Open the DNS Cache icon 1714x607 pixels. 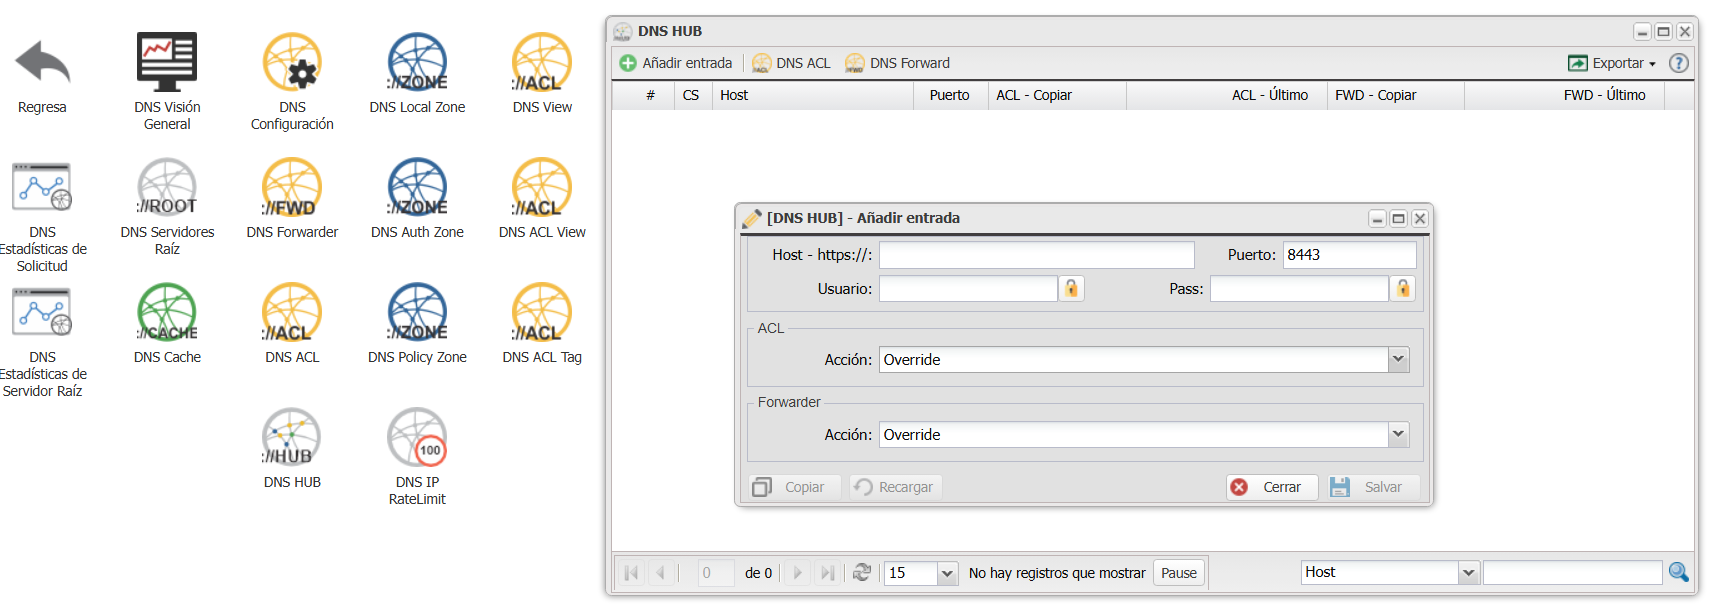(167, 313)
